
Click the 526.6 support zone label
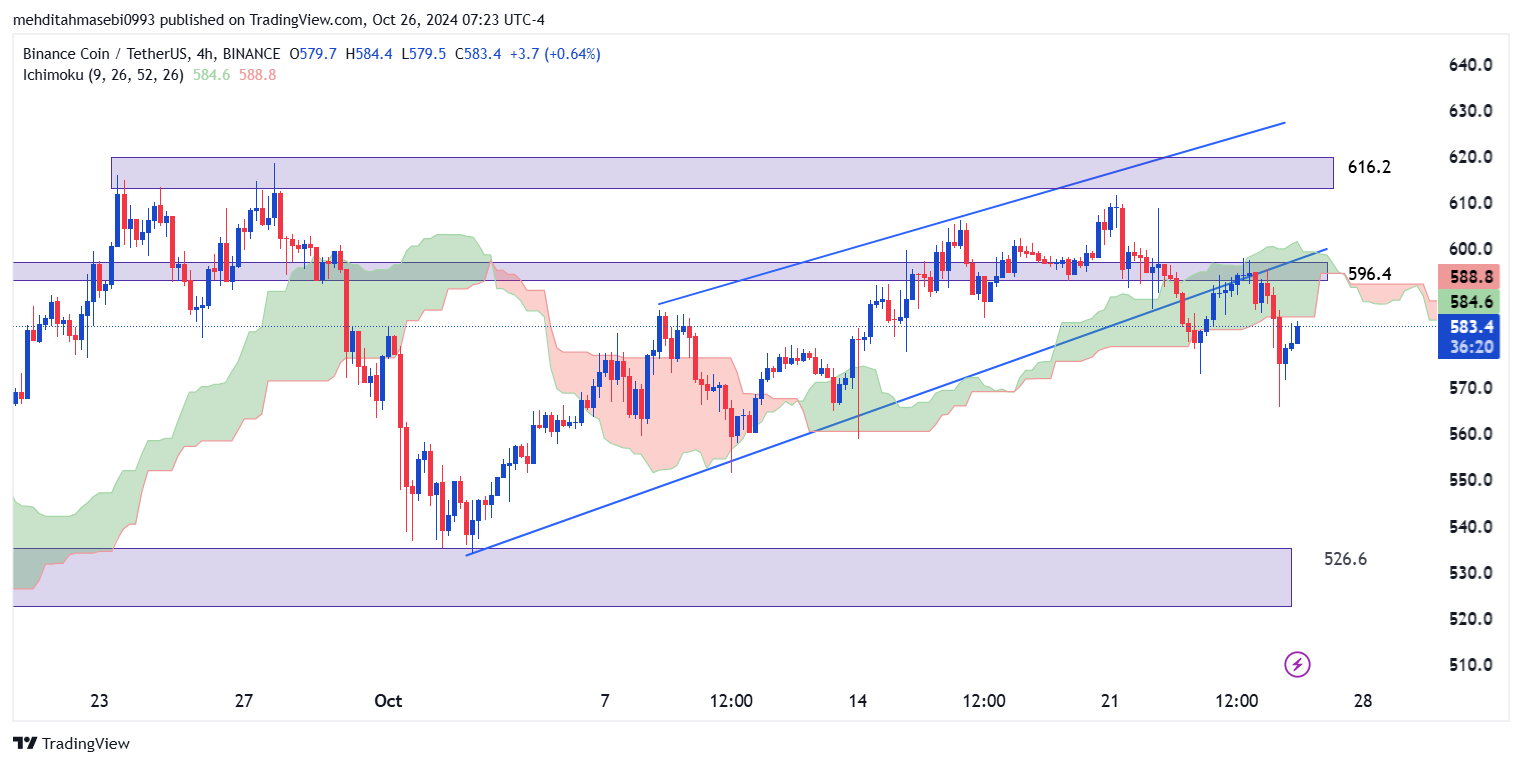pos(1345,559)
